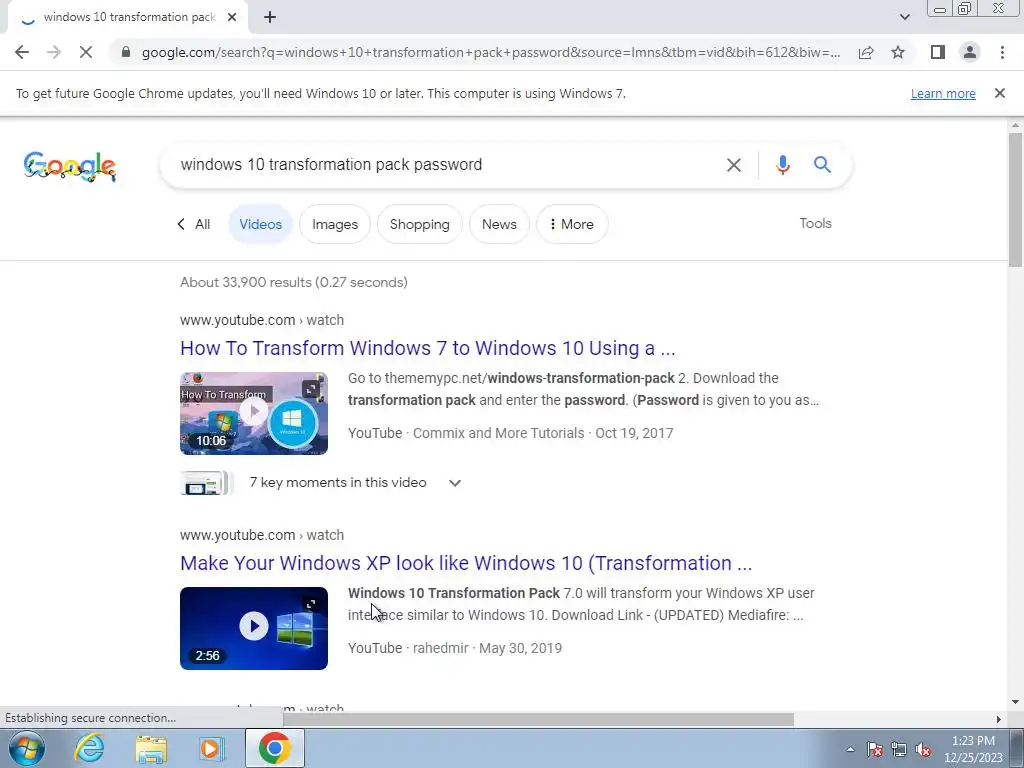Open How To Transform Windows 7 result
Image resolution: width=1024 pixels, height=768 pixels.
click(428, 348)
